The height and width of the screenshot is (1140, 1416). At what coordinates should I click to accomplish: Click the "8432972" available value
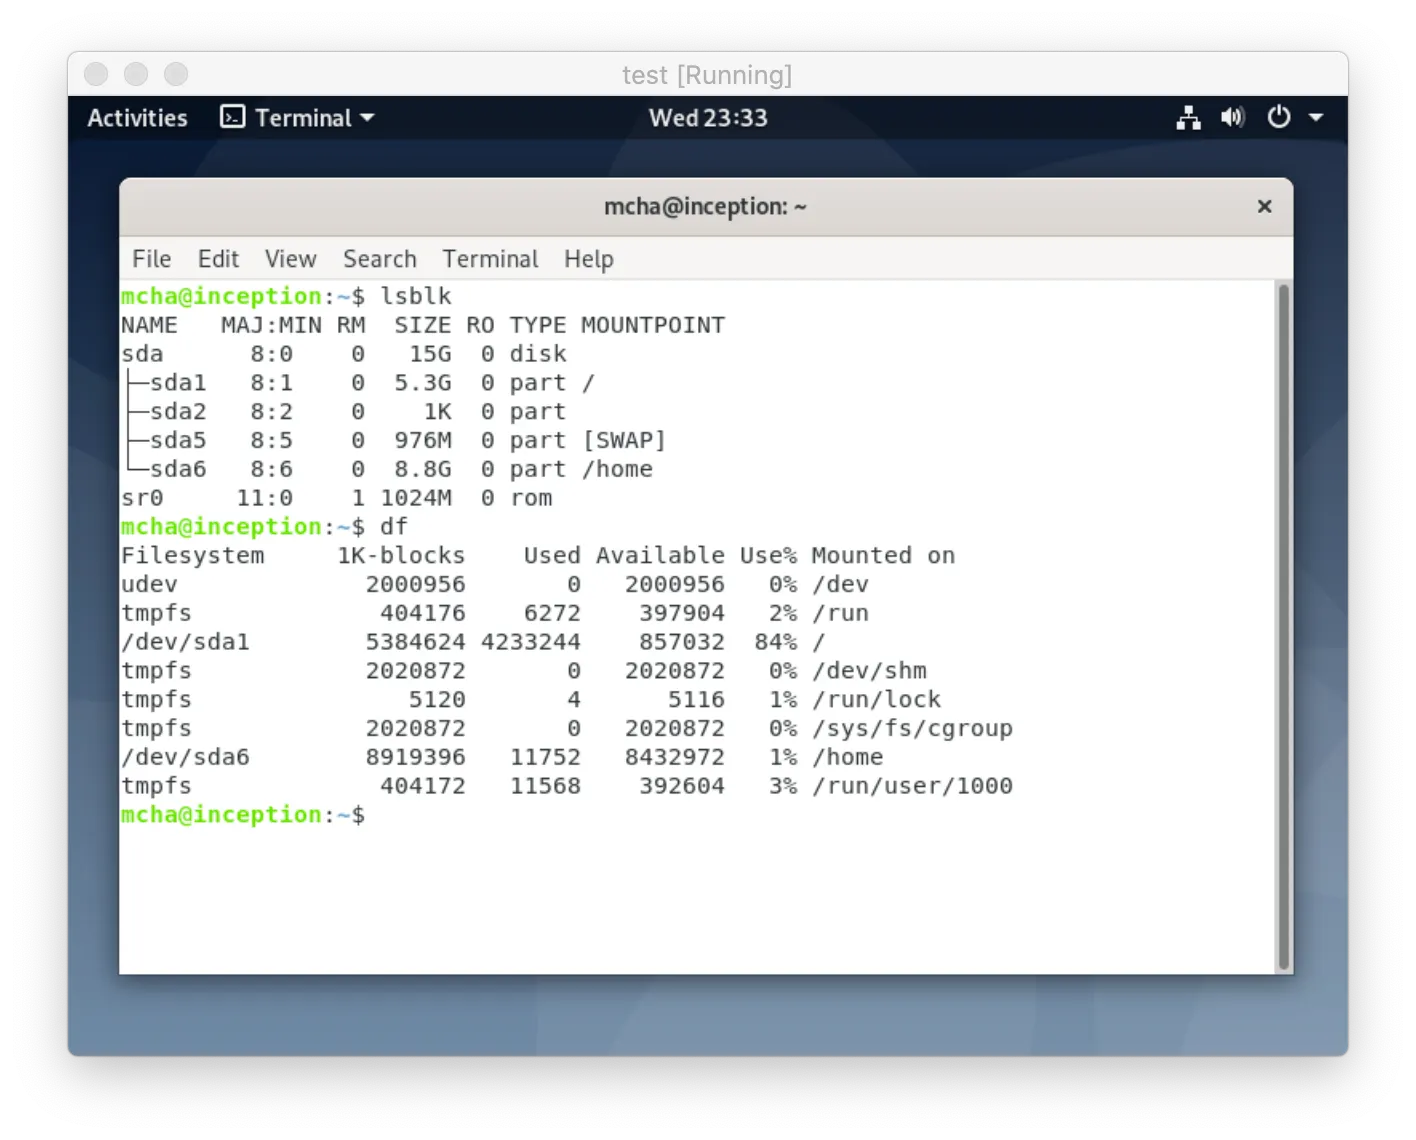[x=675, y=758]
